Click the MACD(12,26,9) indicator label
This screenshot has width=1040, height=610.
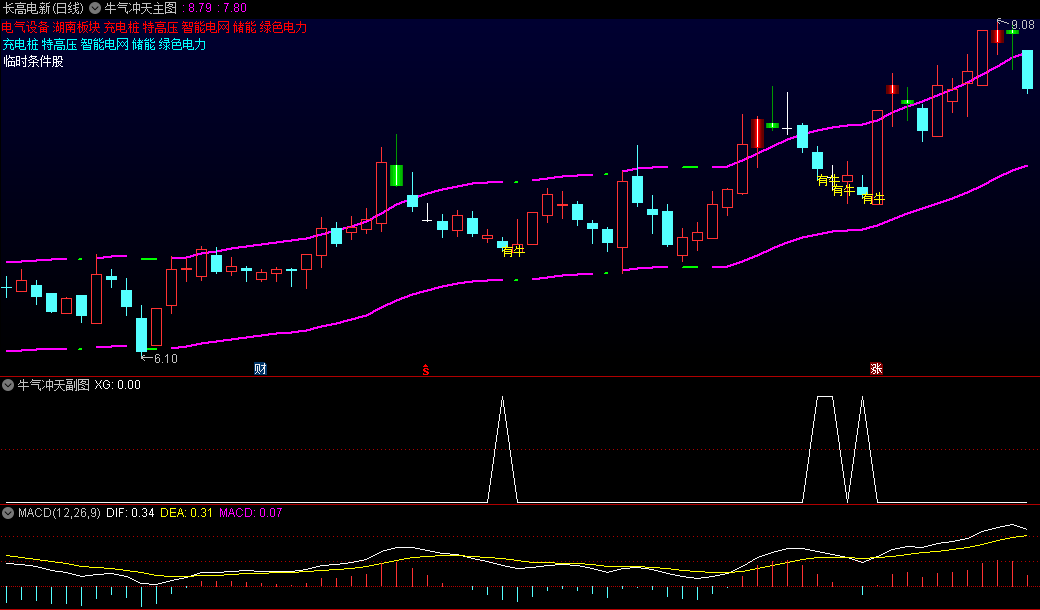click(x=60, y=513)
